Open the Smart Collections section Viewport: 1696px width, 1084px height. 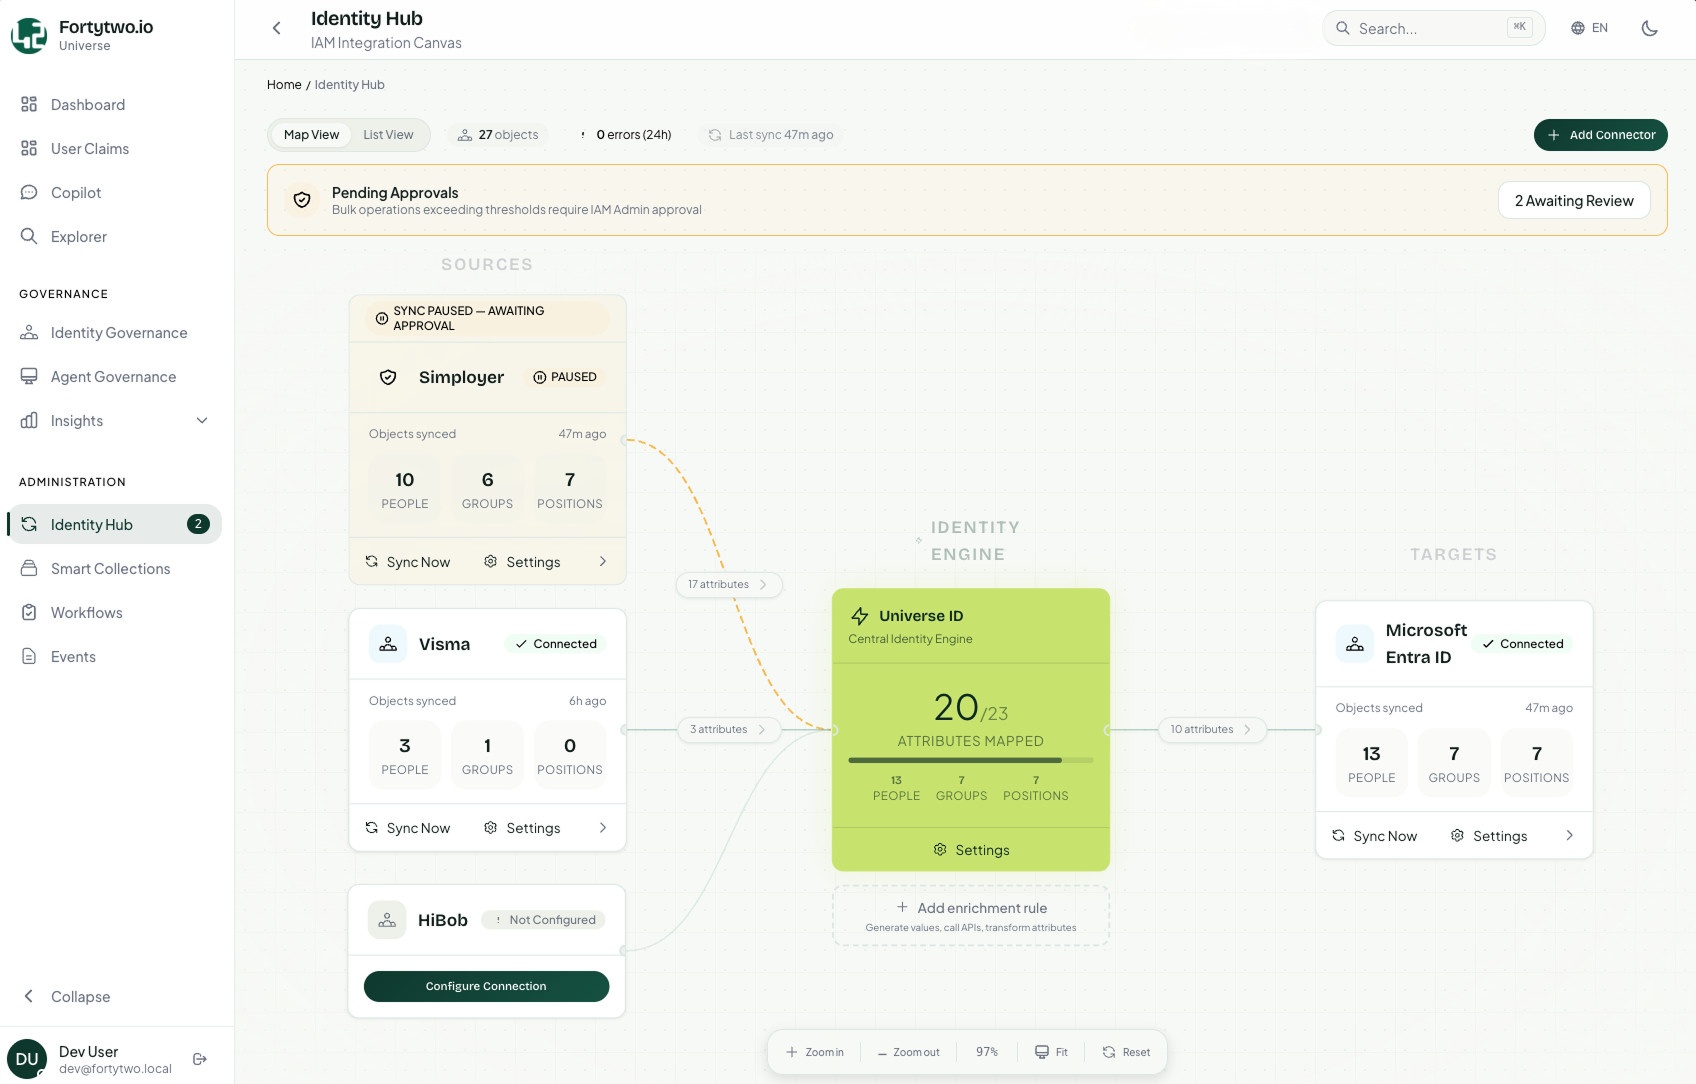(x=110, y=568)
